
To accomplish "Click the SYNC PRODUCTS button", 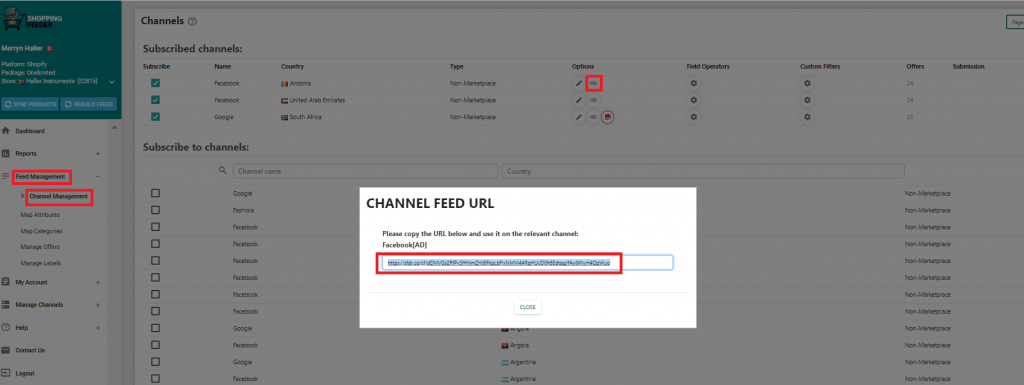I will 30,104.
